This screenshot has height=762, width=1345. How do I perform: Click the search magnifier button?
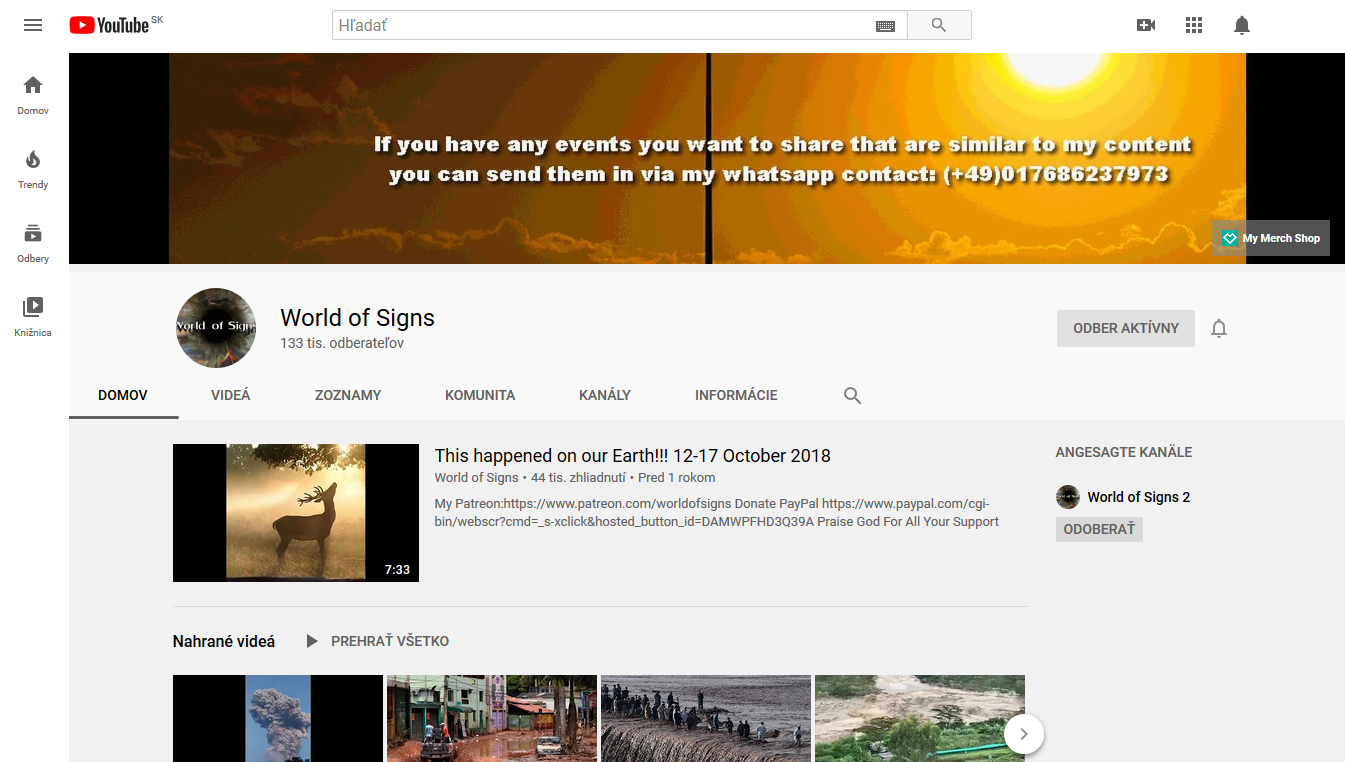click(x=939, y=25)
